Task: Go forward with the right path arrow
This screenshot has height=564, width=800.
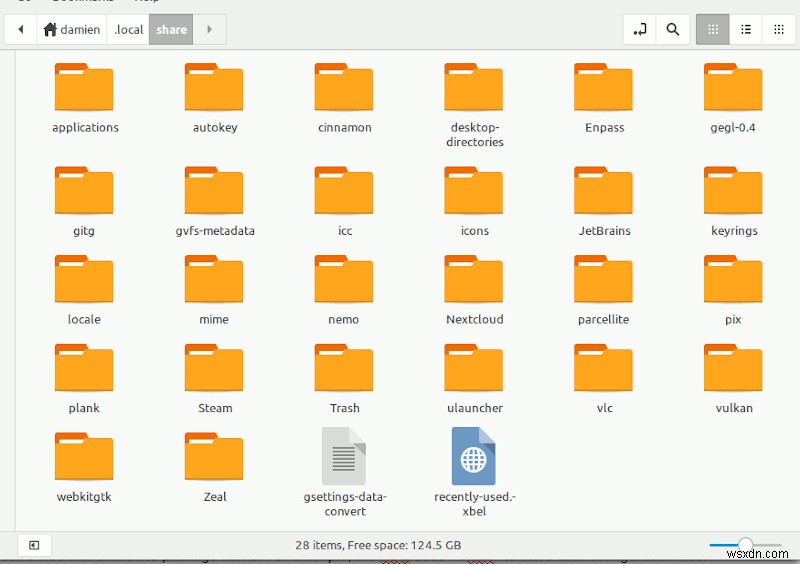Action: (x=209, y=30)
